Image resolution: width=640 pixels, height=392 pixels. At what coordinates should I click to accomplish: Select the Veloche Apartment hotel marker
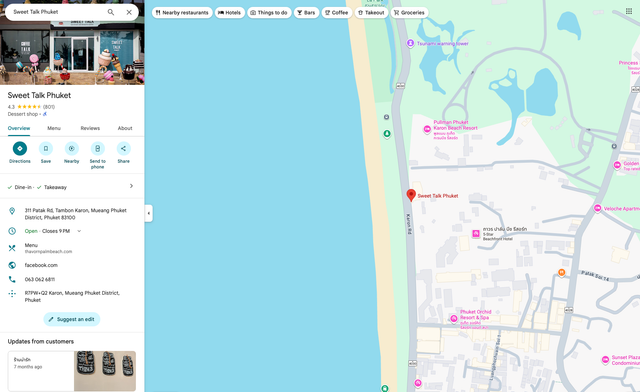pyautogui.click(x=598, y=208)
